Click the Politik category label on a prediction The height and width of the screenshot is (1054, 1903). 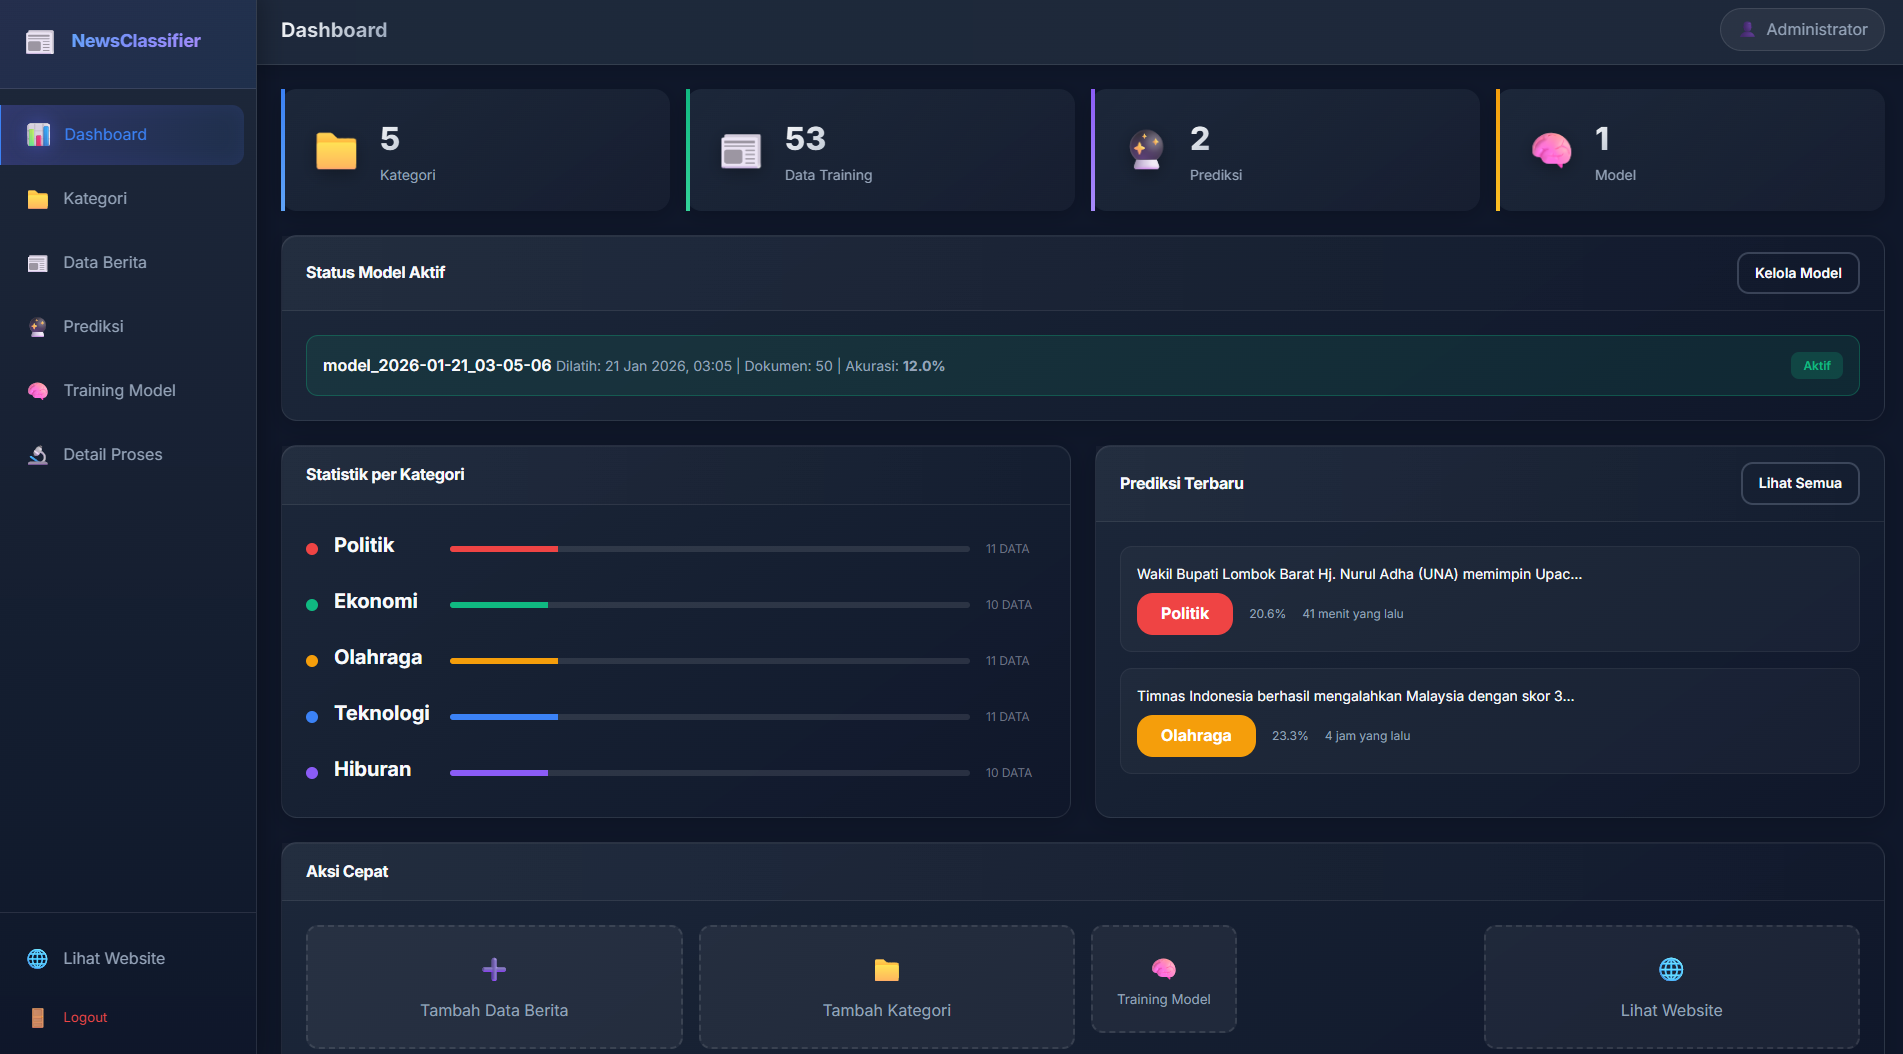pyautogui.click(x=1184, y=613)
